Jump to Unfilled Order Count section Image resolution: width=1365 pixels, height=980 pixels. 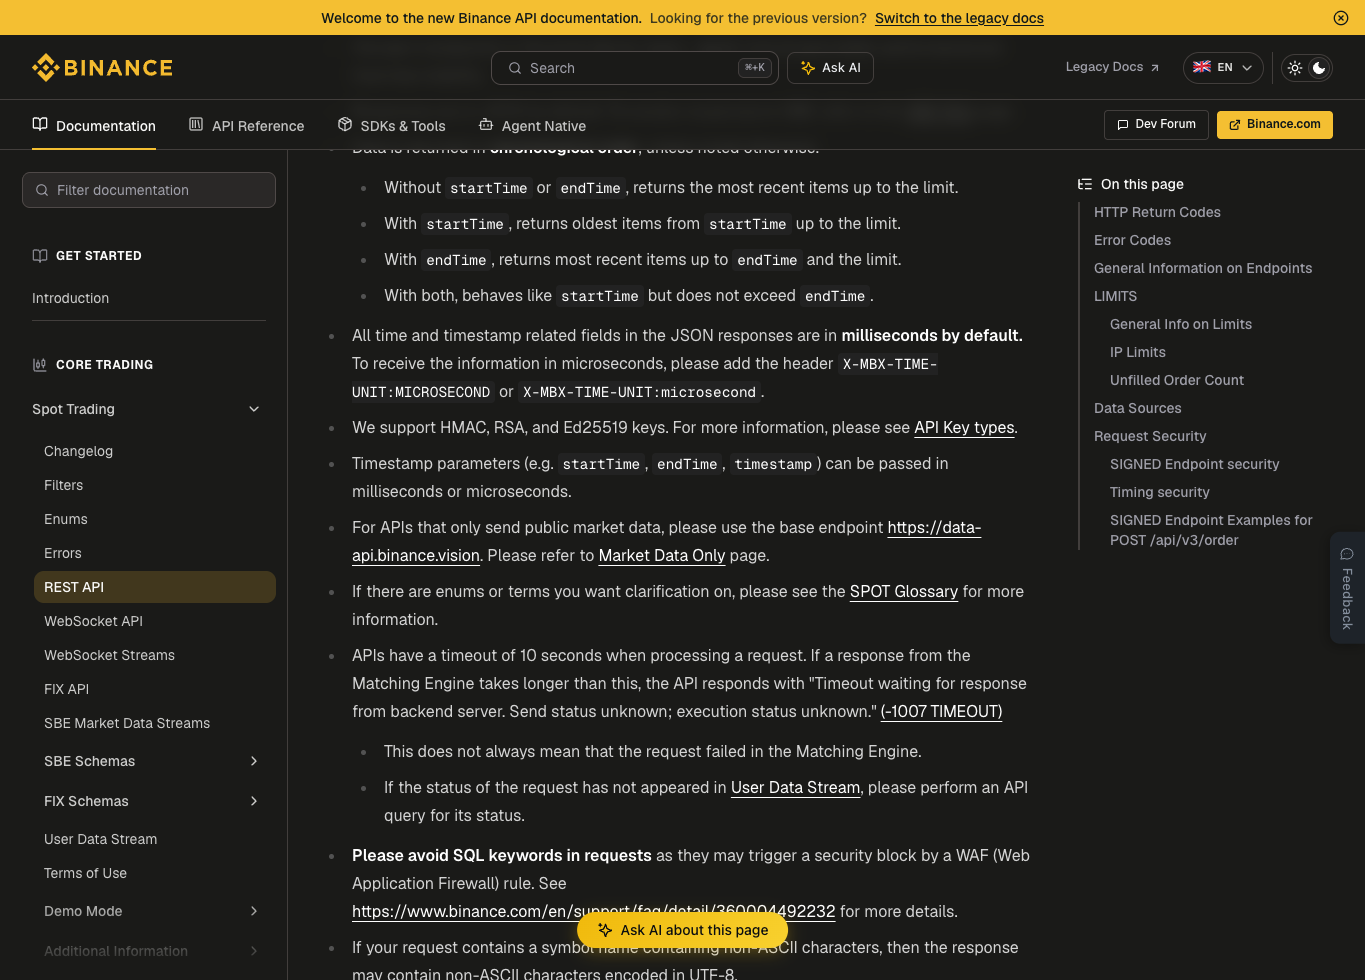click(1177, 380)
